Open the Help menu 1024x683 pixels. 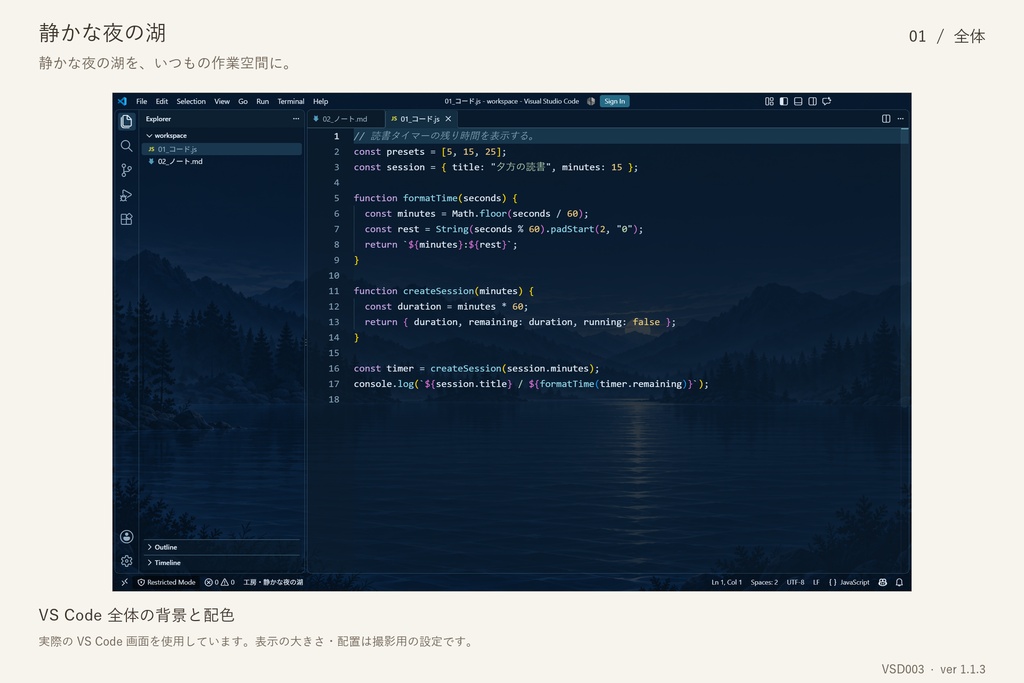coord(321,101)
